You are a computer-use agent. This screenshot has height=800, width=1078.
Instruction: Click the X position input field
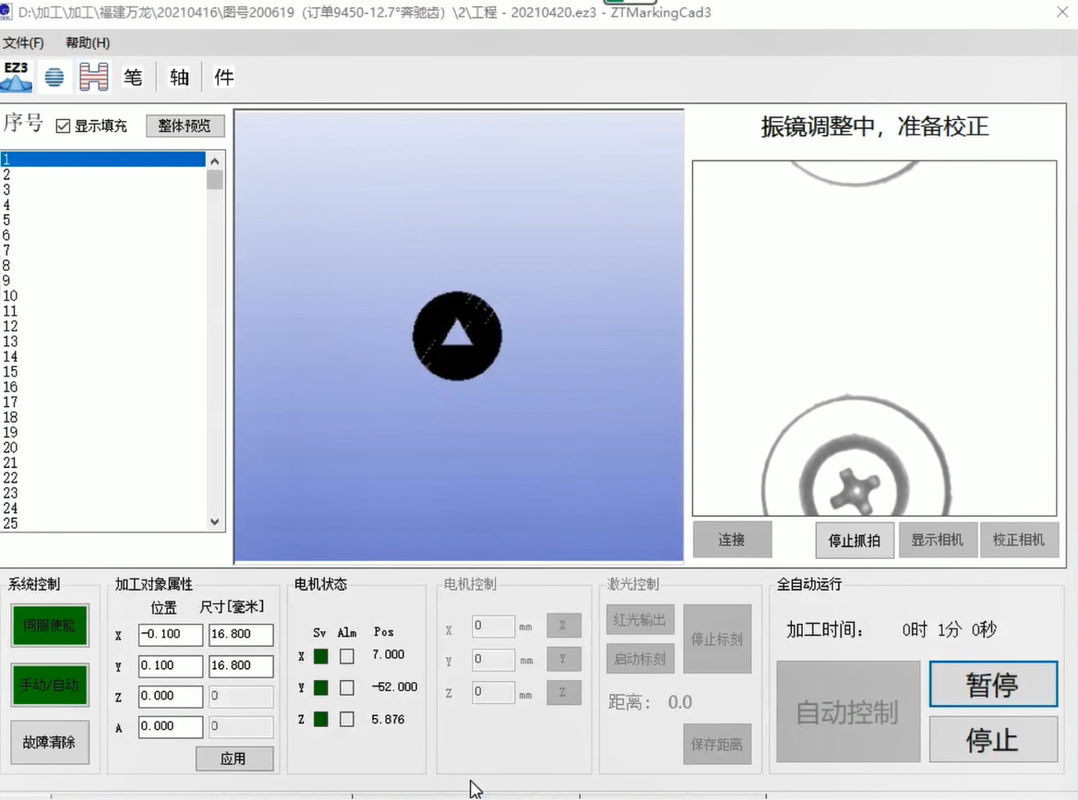[170, 635]
